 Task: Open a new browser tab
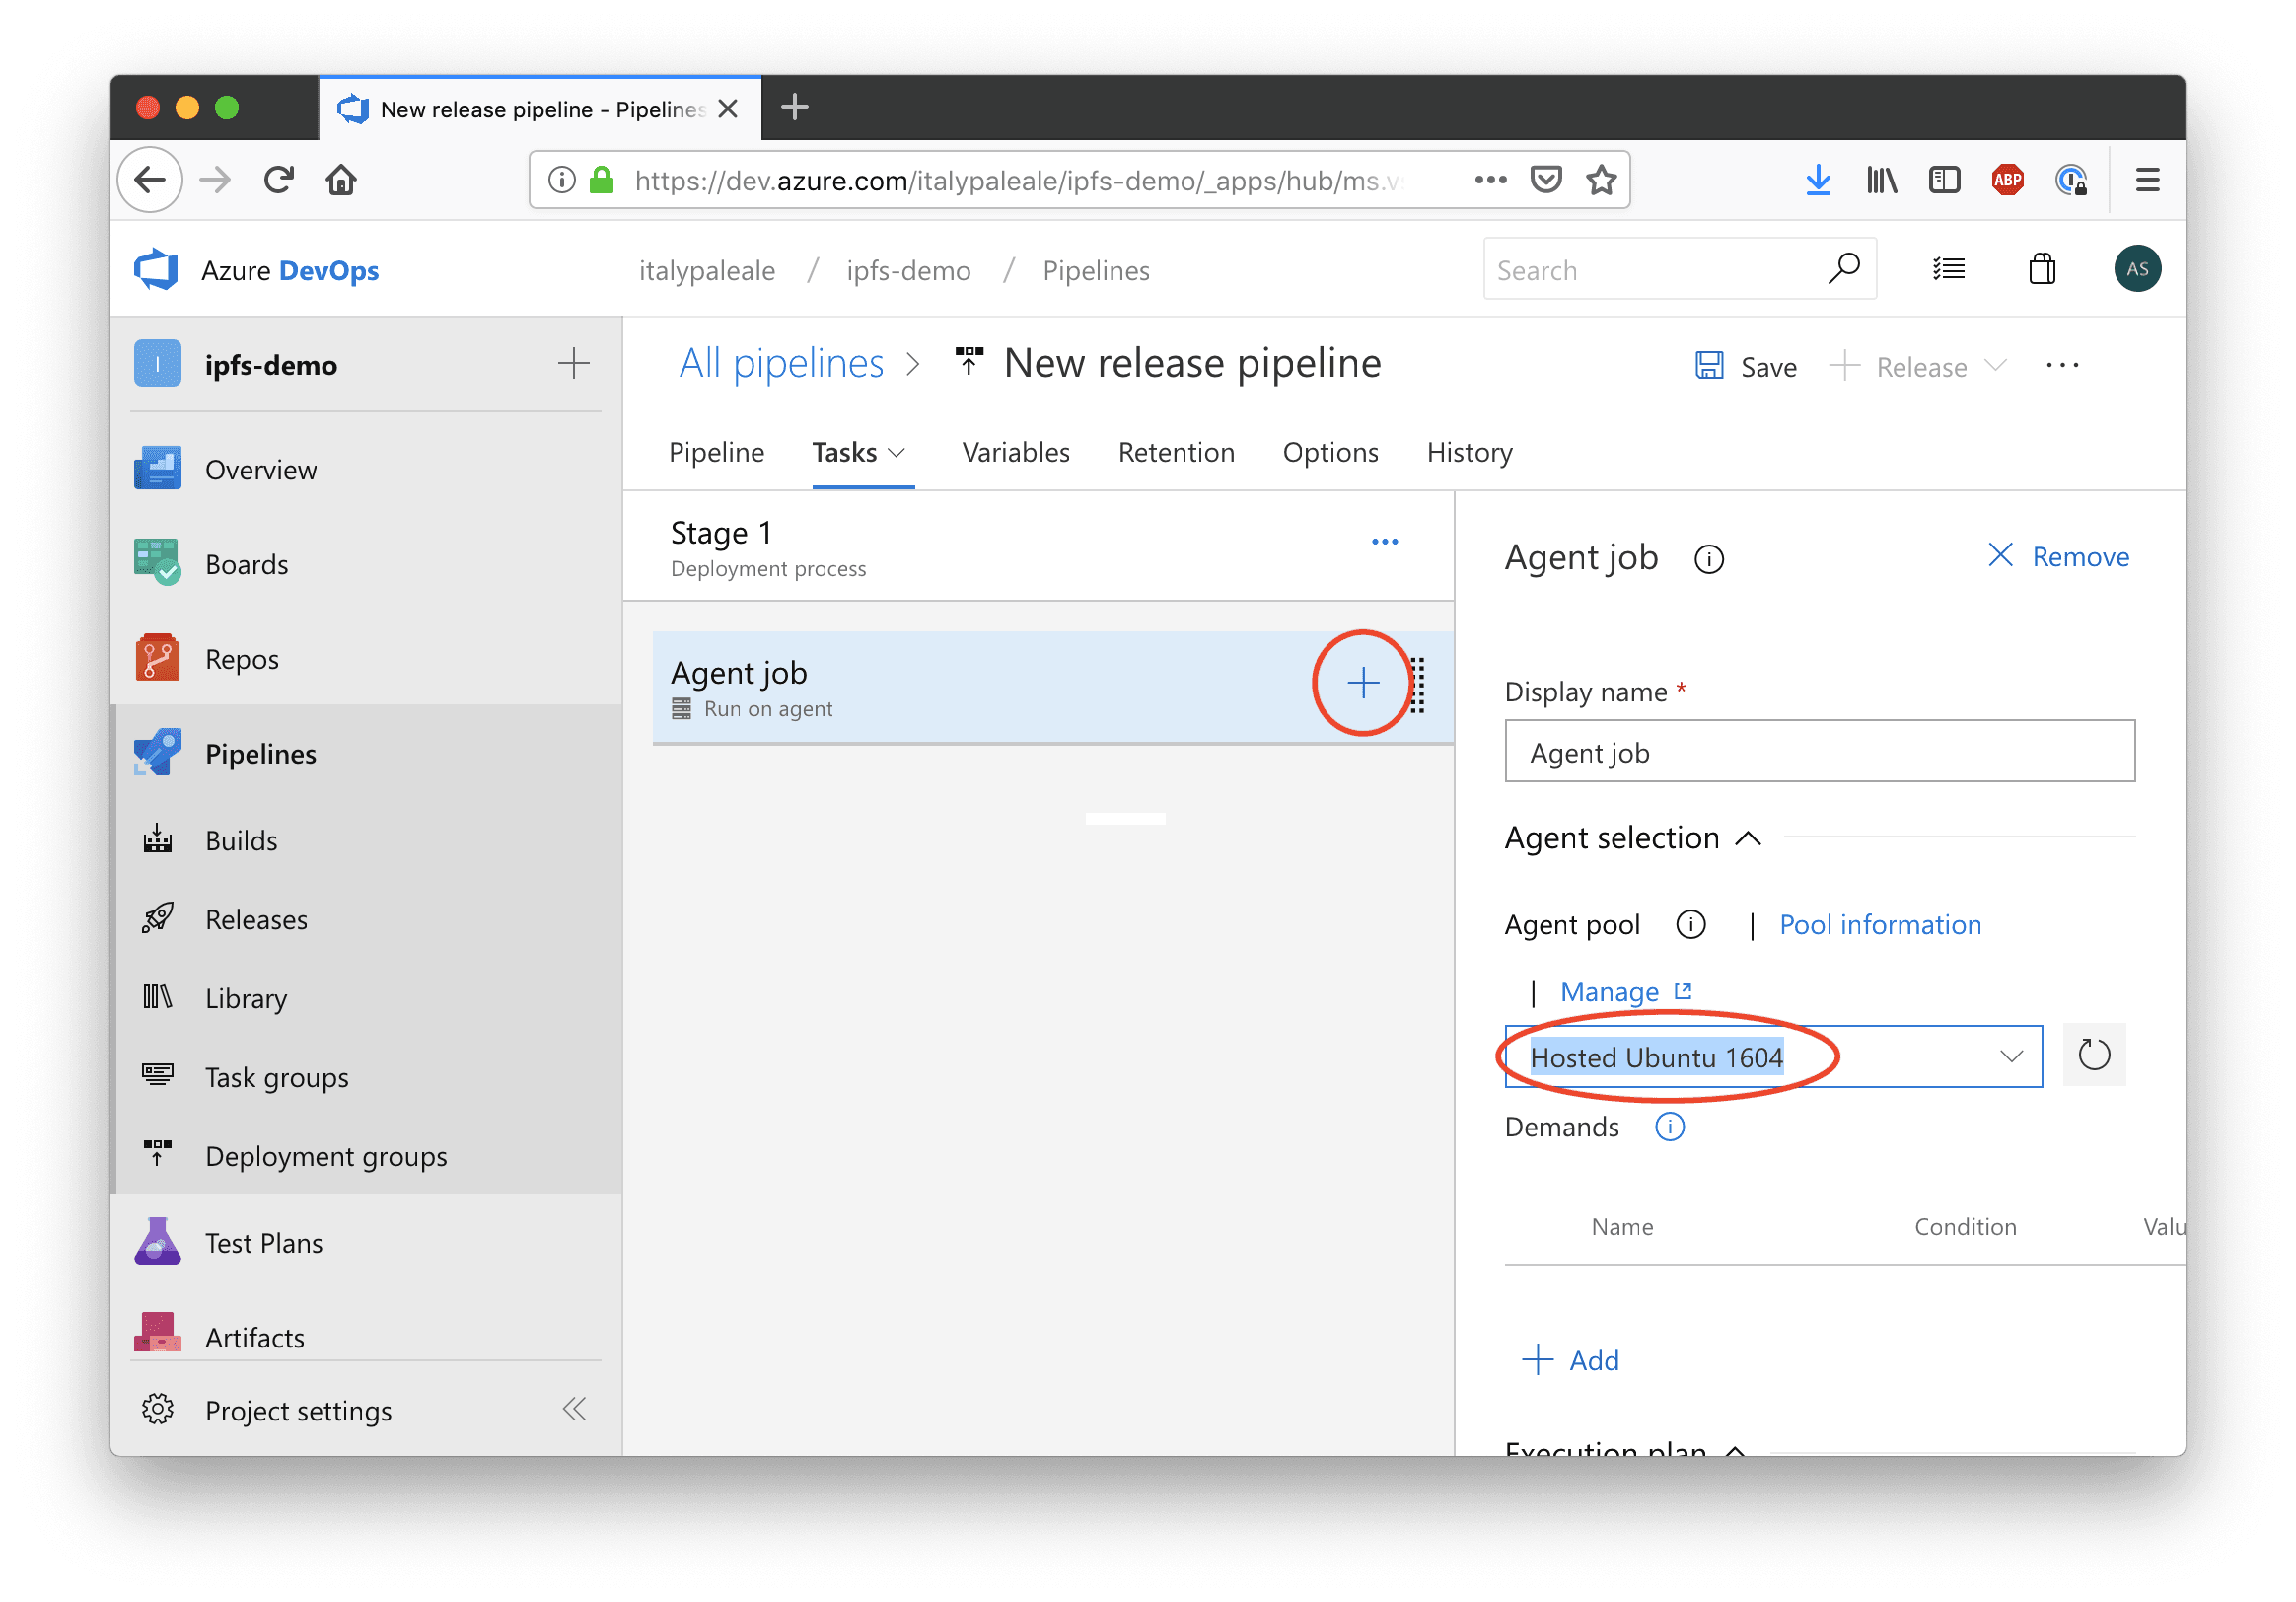tap(794, 107)
